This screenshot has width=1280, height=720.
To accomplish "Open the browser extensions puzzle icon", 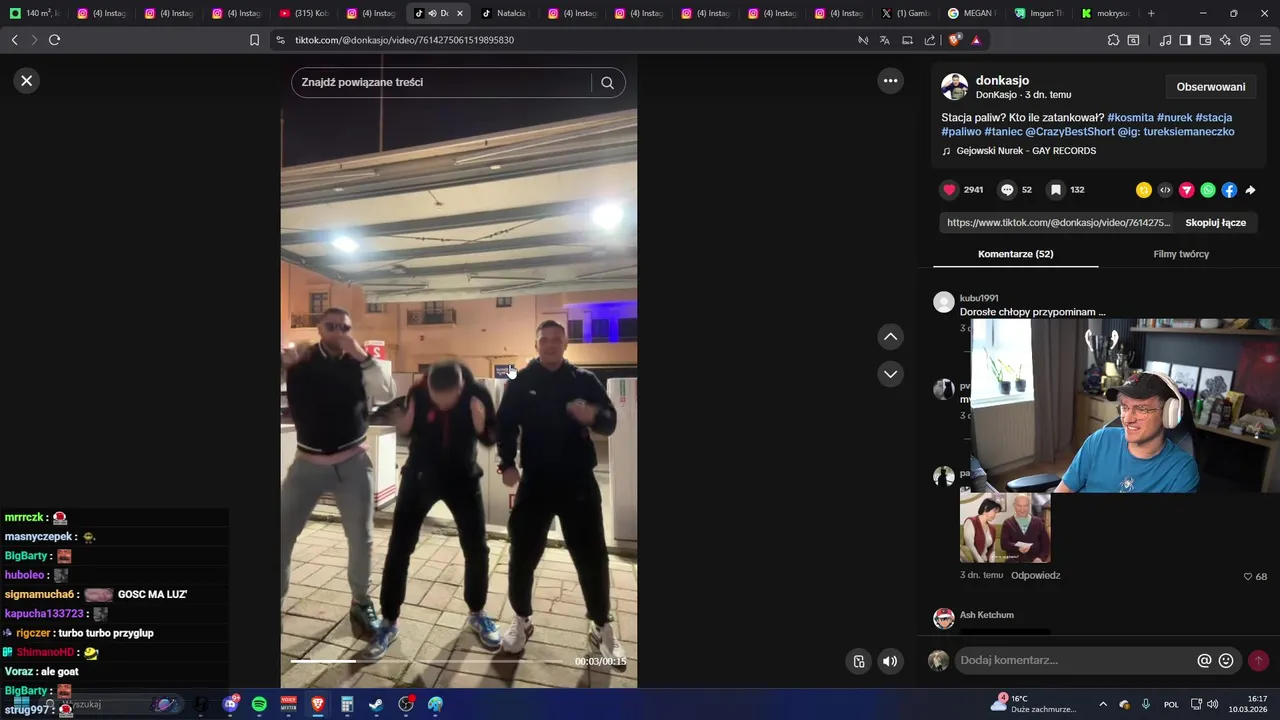I will coord(1113,40).
